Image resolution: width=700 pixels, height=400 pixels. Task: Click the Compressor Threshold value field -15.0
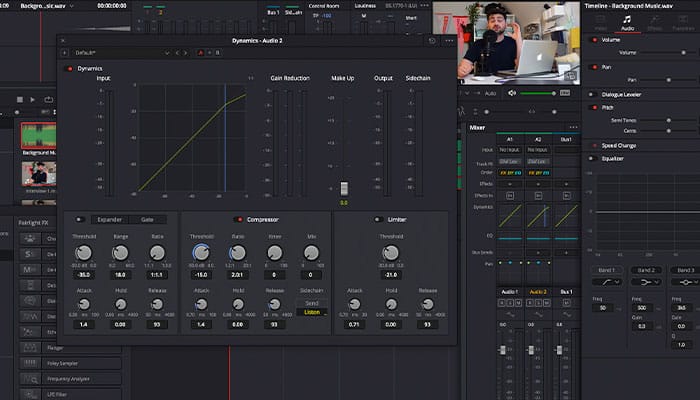click(x=201, y=275)
